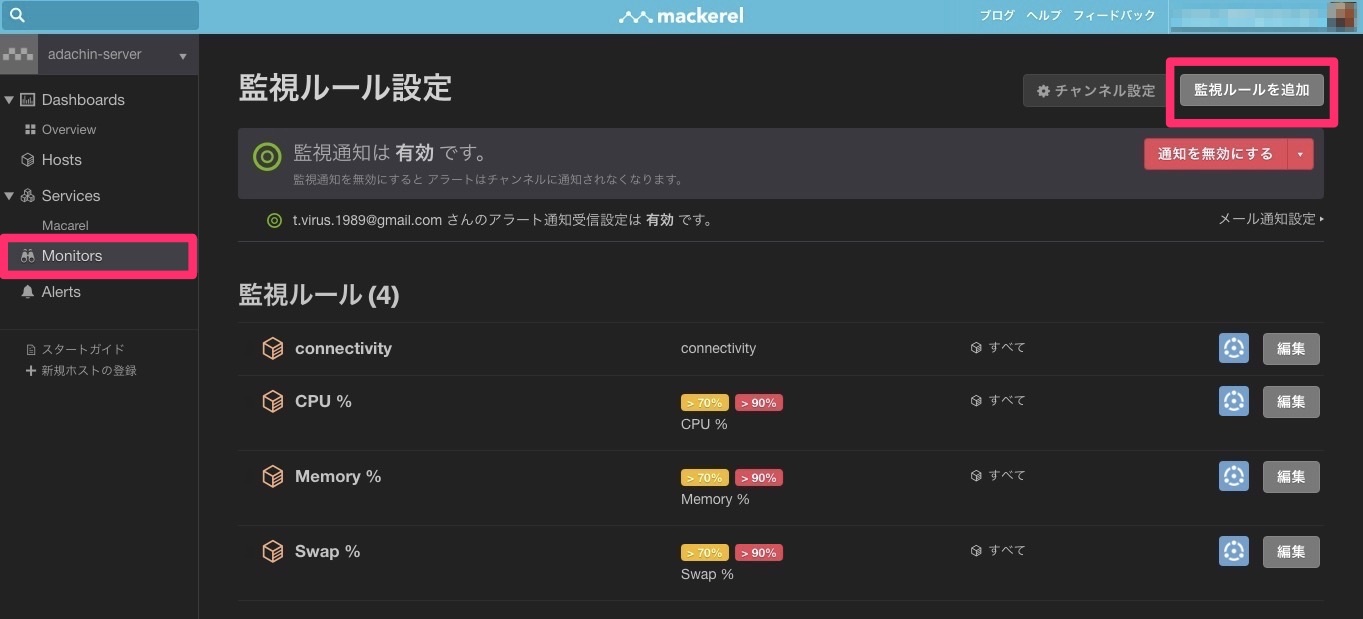Open チャンネル設定 channel settings
Viewport: 1363px width, 619px height.
[x=1095, y=91]
